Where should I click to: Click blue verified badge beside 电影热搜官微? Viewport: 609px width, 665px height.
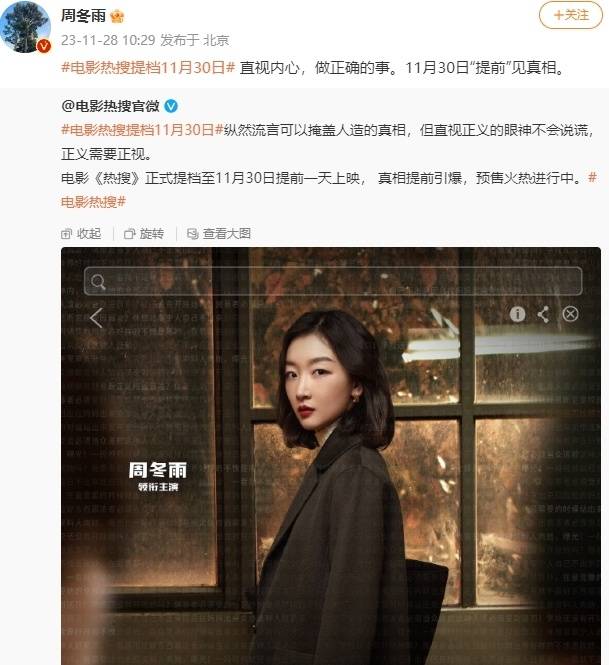click(170, 106)
